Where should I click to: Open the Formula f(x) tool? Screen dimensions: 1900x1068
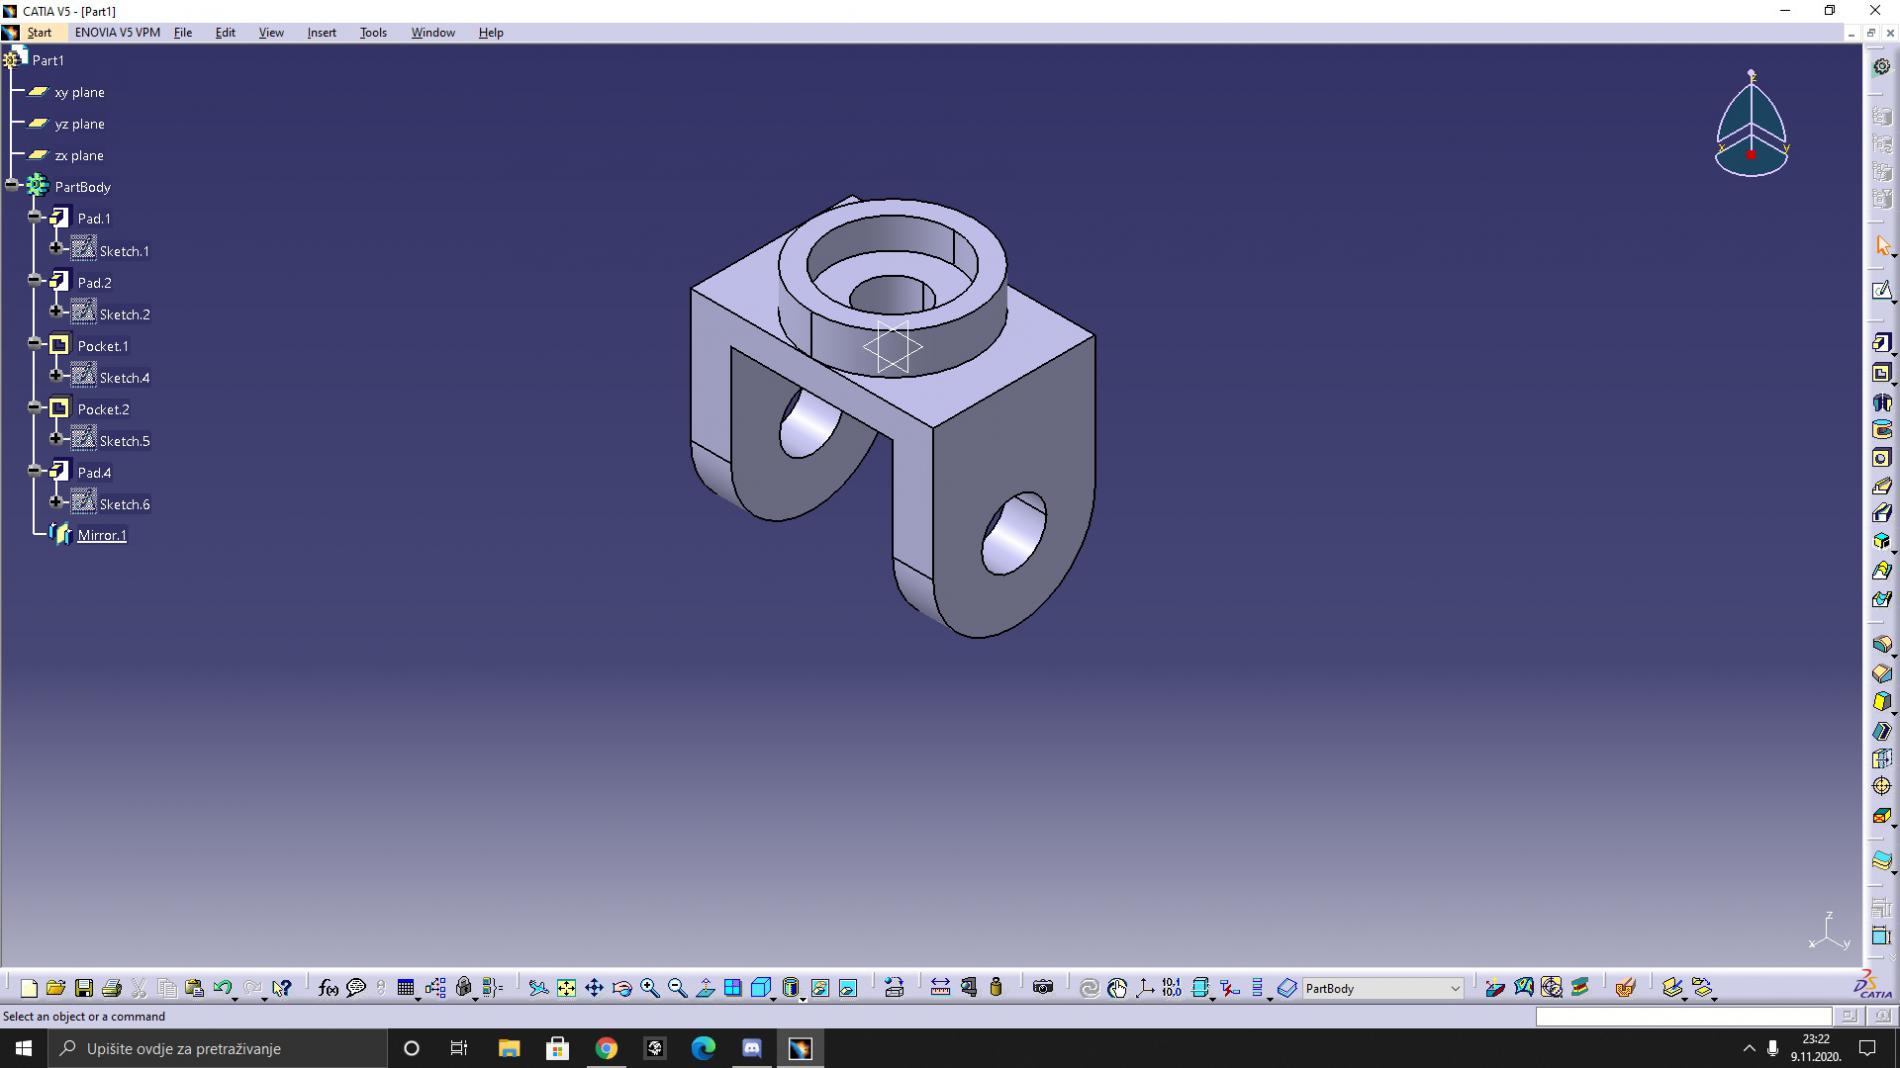tap(327, 988)
